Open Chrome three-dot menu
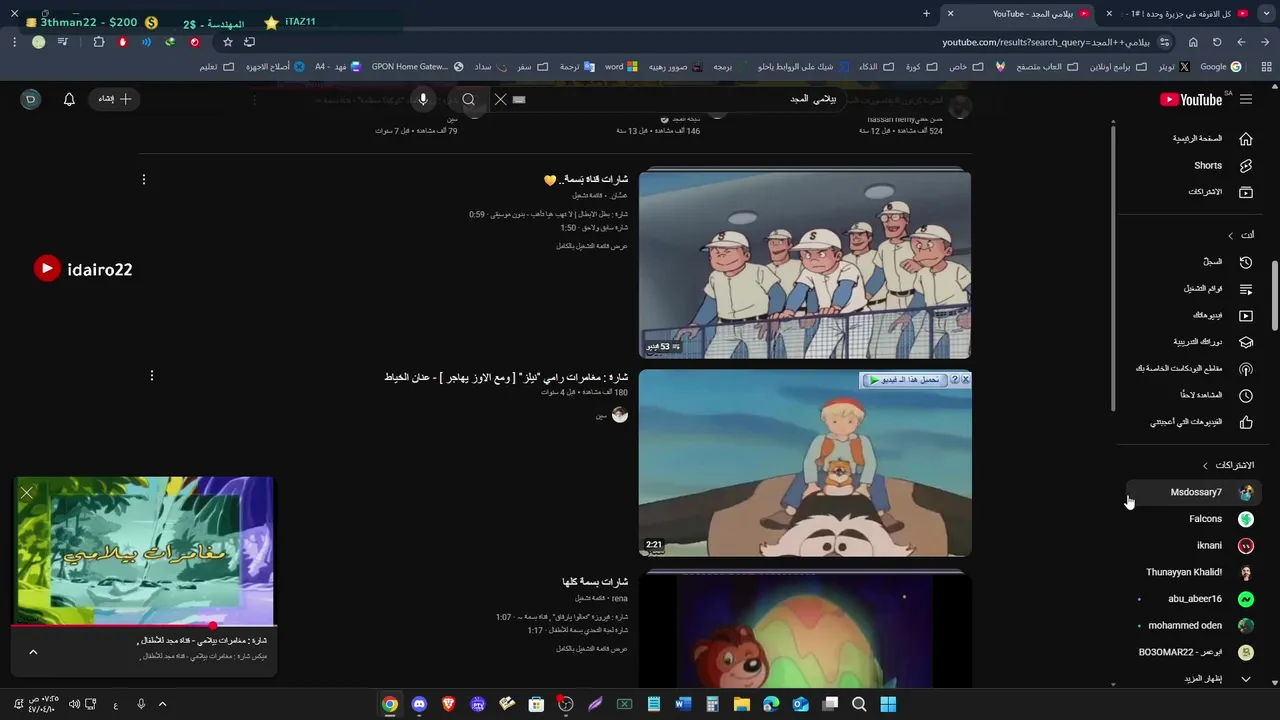 point(14,42)
